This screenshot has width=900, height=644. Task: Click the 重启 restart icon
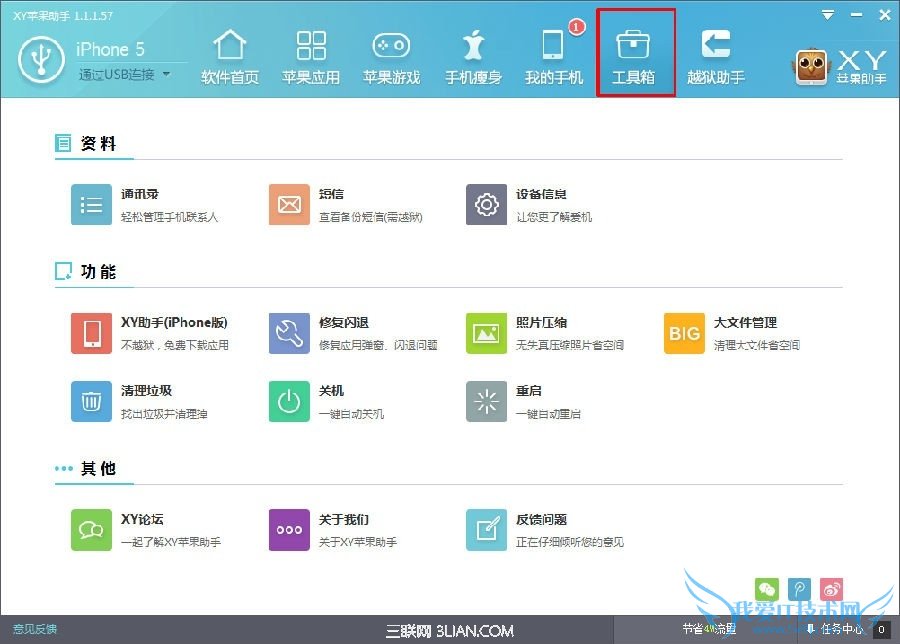[x=486, y=401]
